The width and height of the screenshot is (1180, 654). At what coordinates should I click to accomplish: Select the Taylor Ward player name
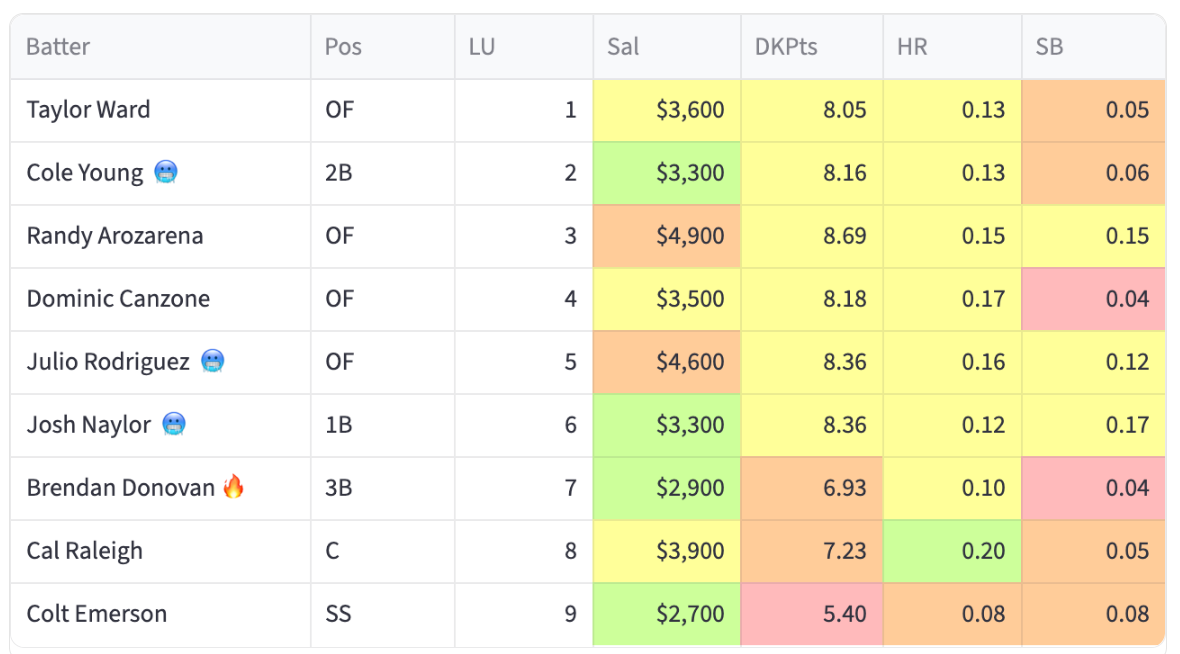pyautogui.click(x=89, y=110)
